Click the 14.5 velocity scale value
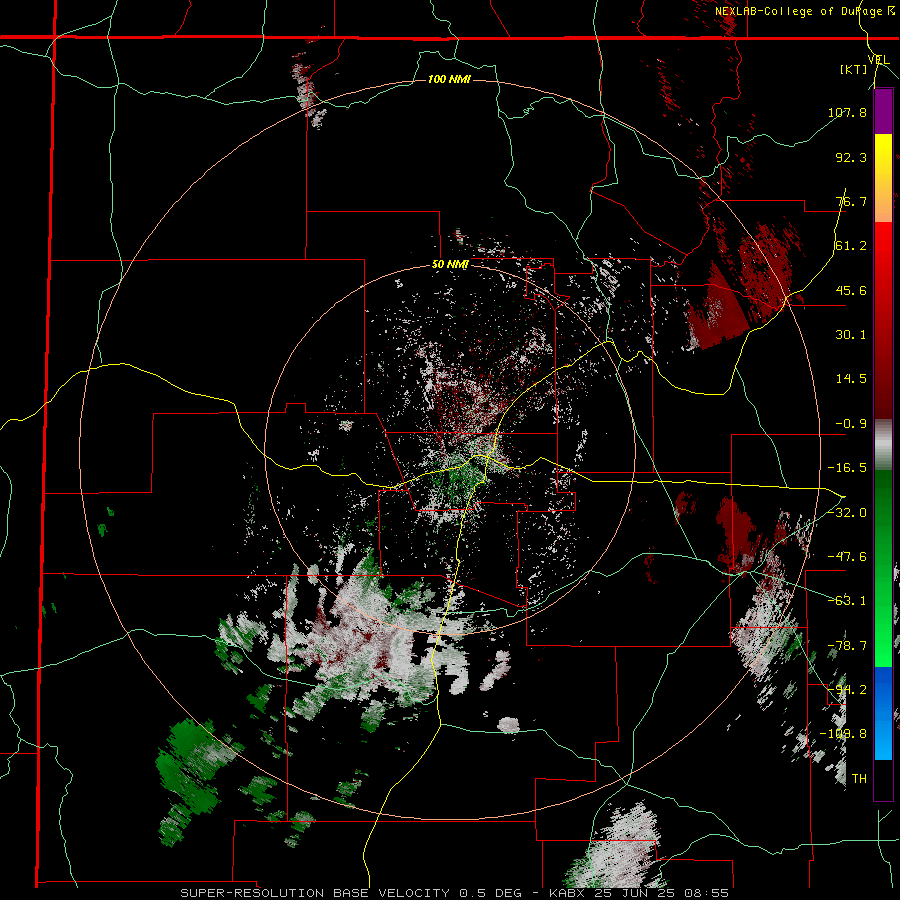900x900 pixels. click(851, 379)
